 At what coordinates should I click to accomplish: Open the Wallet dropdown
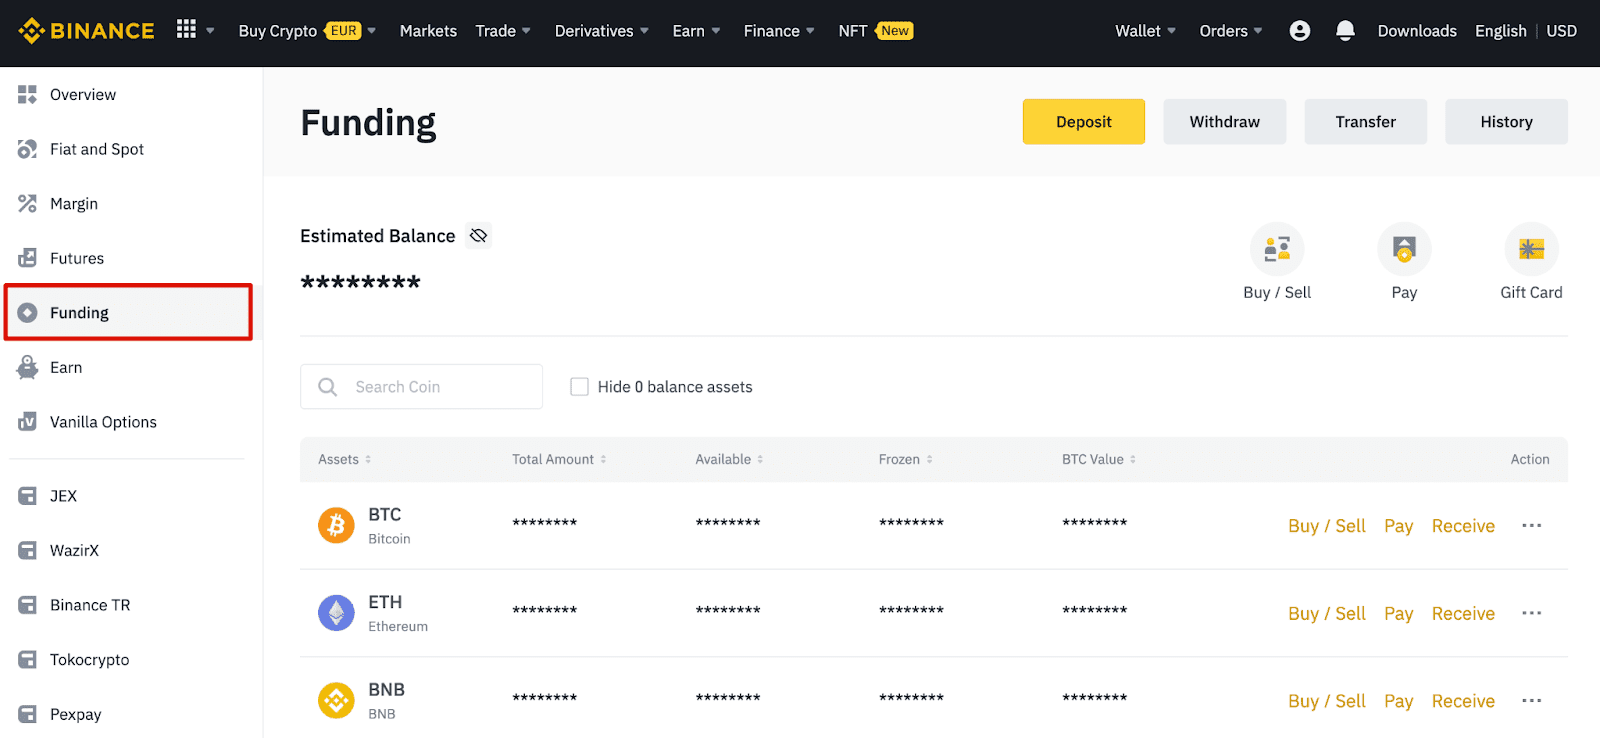point(1145,31)
